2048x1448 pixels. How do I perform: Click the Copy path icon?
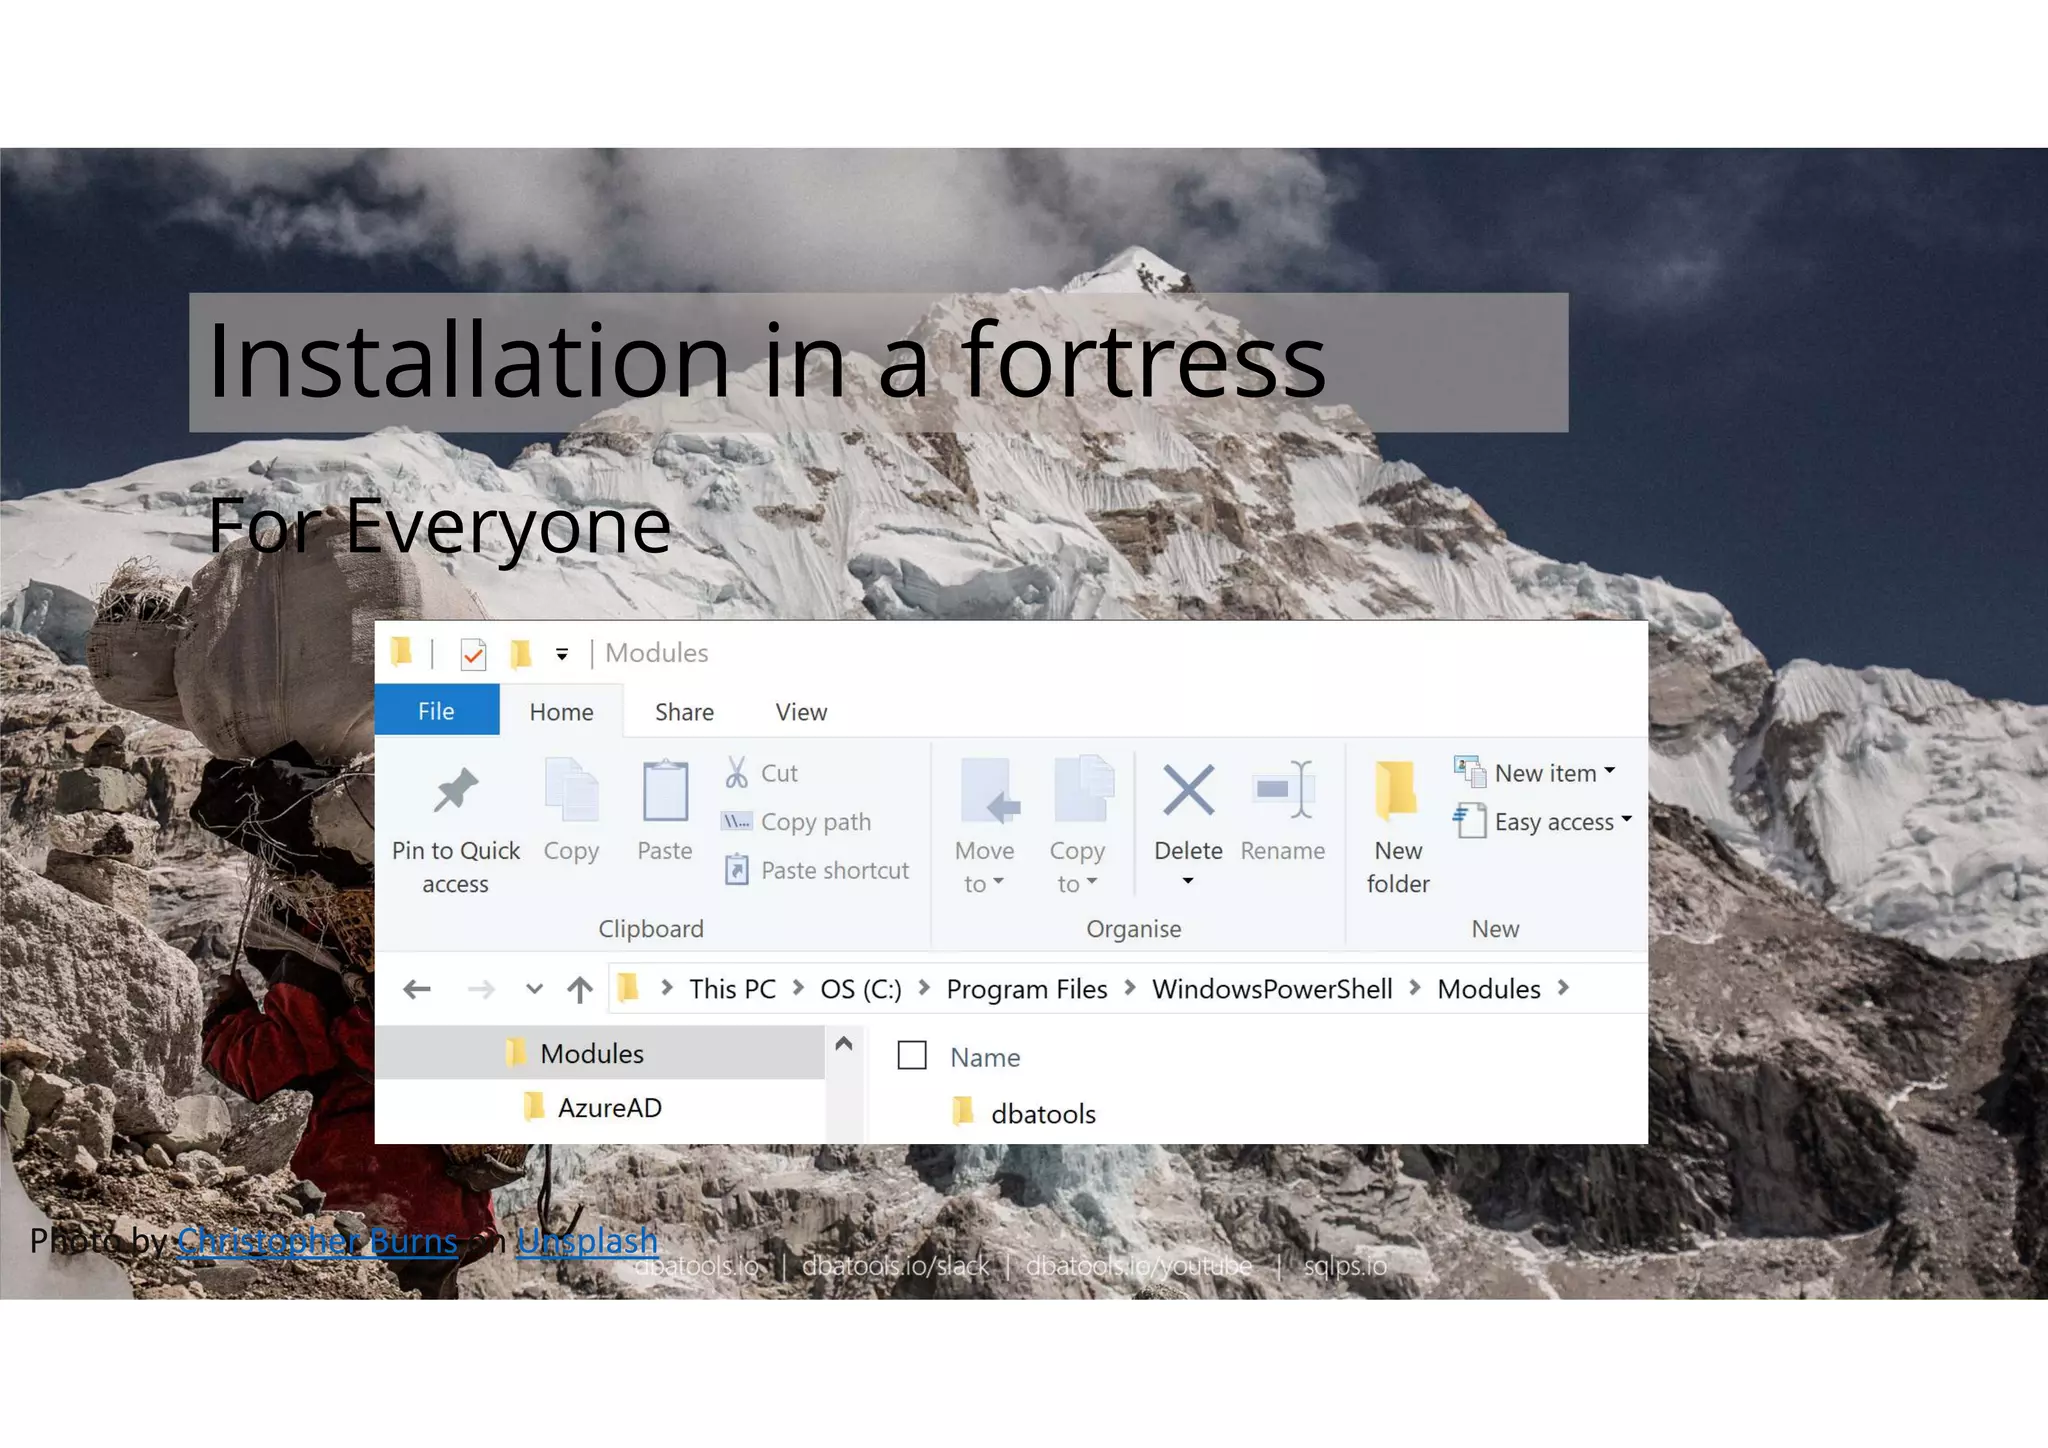click(737, 822)
